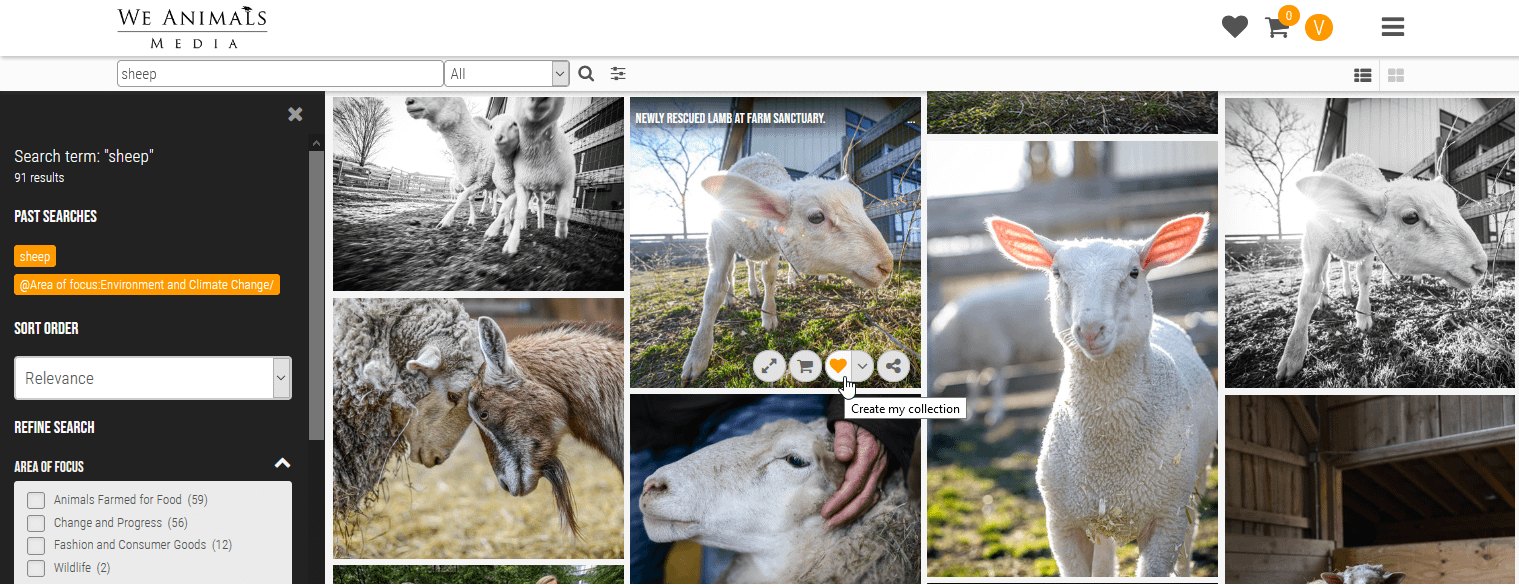This screenshot has width=1519, height=584.
Task: Select past search 'sheep' tag
Action: click(x=35, y=257)
